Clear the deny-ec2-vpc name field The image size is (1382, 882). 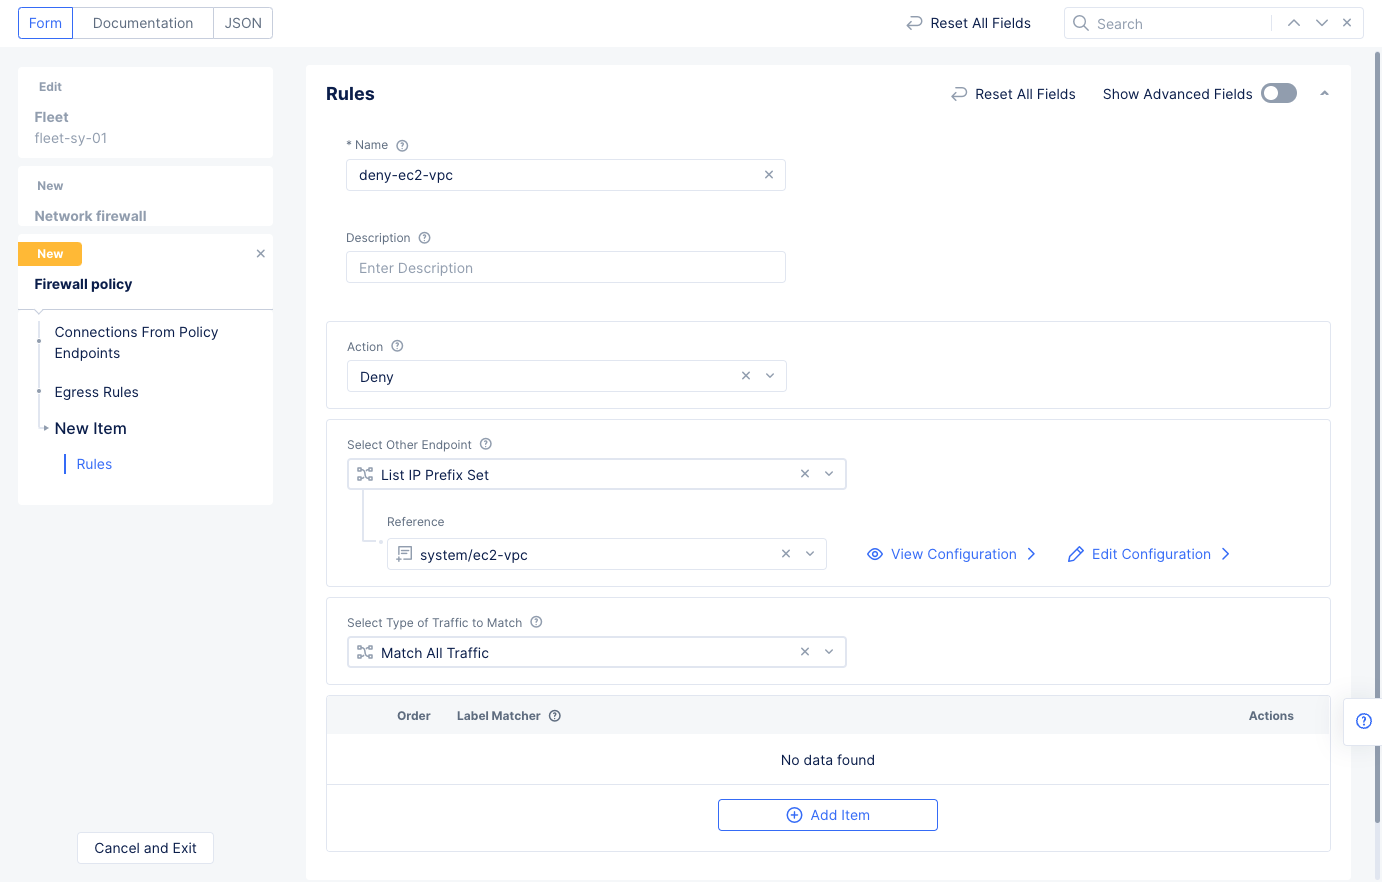pyautogui.click(x=769, y=175)
